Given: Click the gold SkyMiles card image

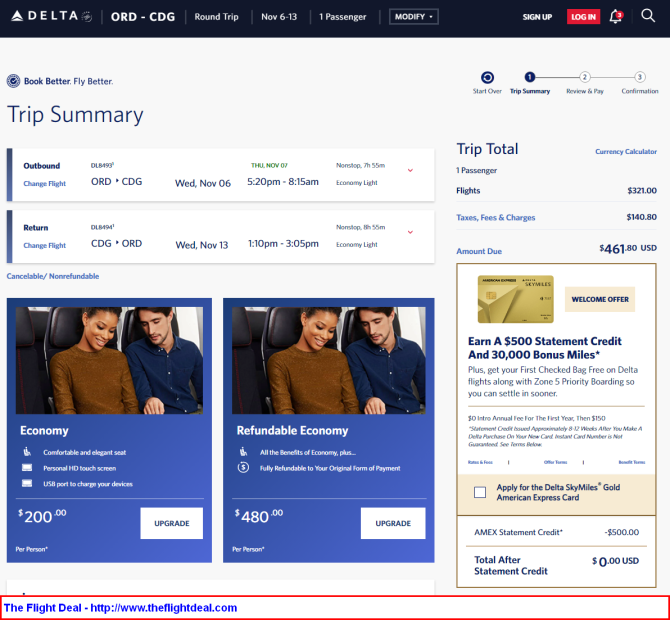Looking at the screenshot, I should pyautogui.click(x=516, y=299).
